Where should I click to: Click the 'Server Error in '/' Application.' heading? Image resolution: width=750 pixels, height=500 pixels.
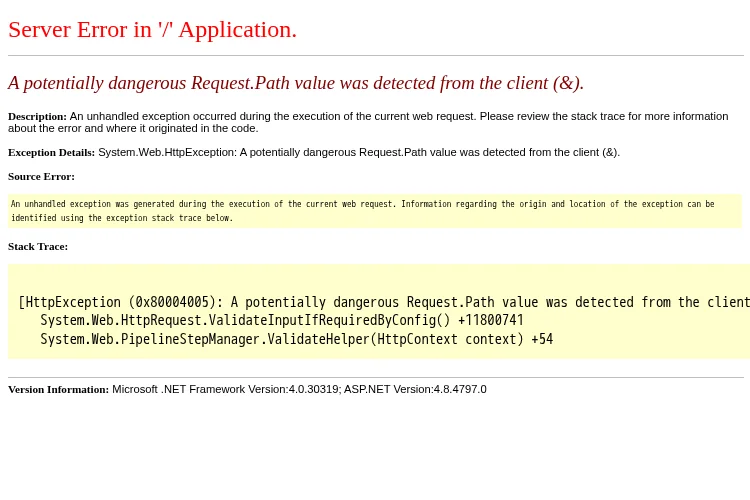[153, 30]
